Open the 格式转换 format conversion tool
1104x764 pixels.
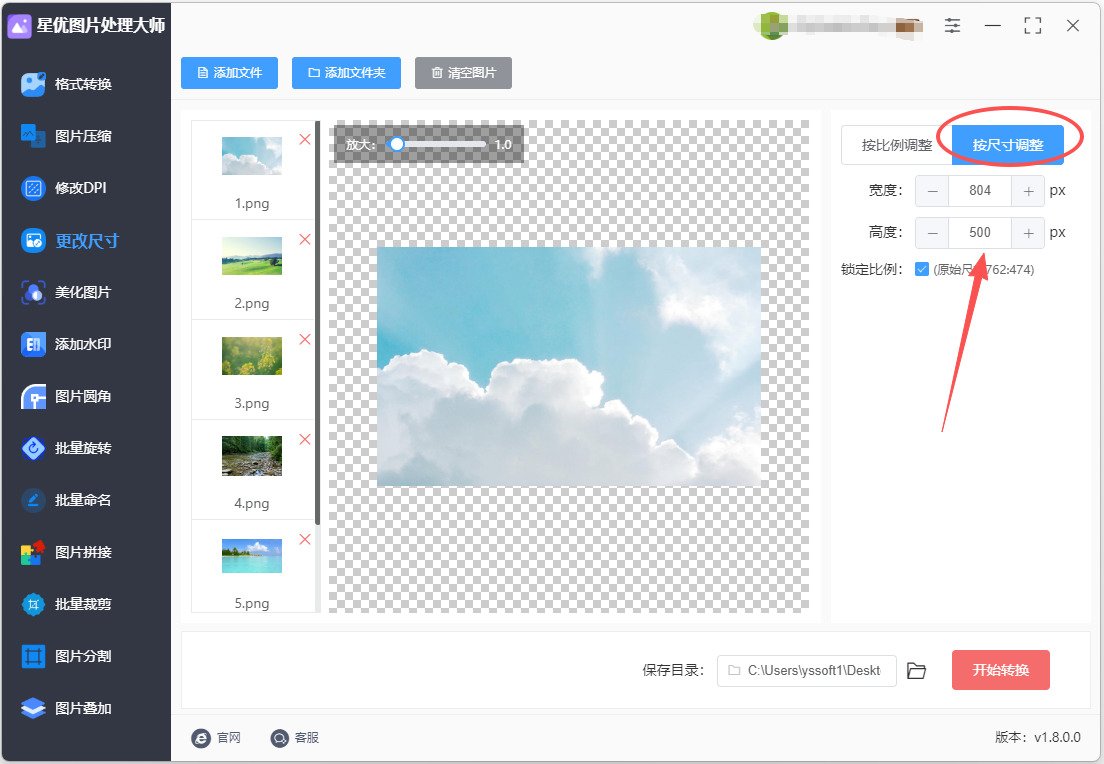[67, 84]
